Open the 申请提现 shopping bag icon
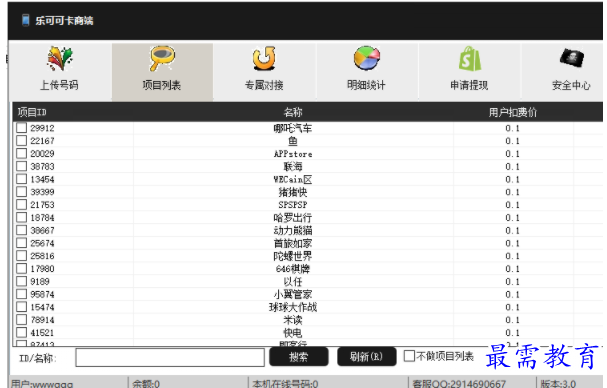 click(470, 59)
